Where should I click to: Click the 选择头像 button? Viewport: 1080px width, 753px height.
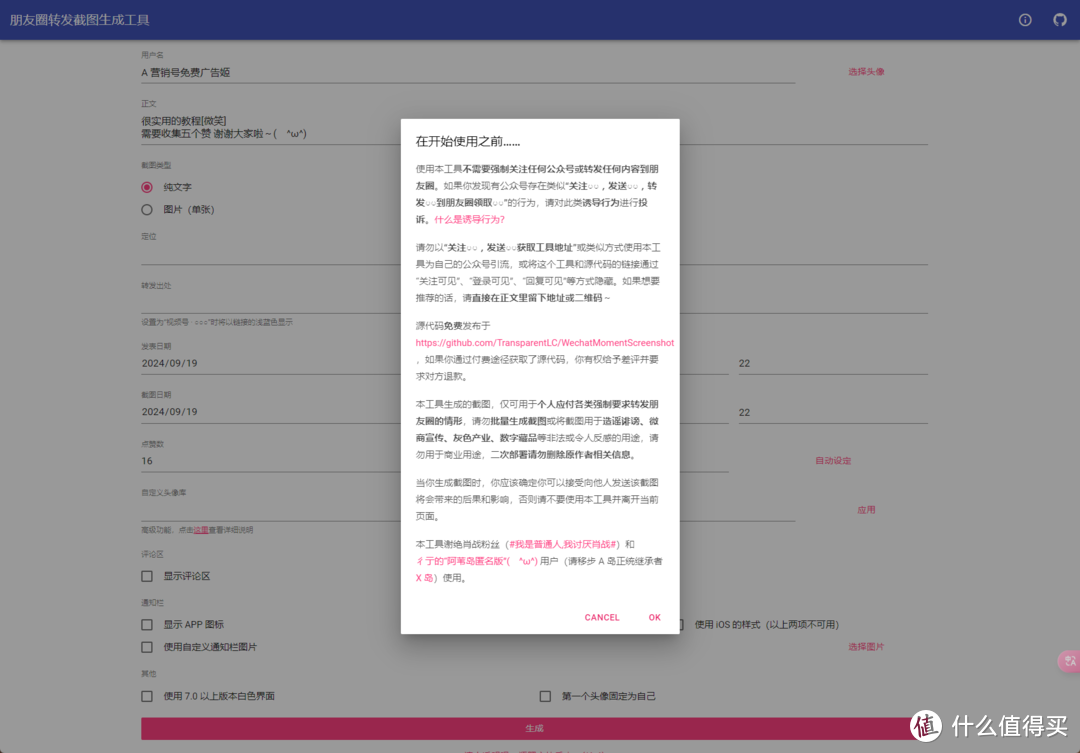pos(866,72)
